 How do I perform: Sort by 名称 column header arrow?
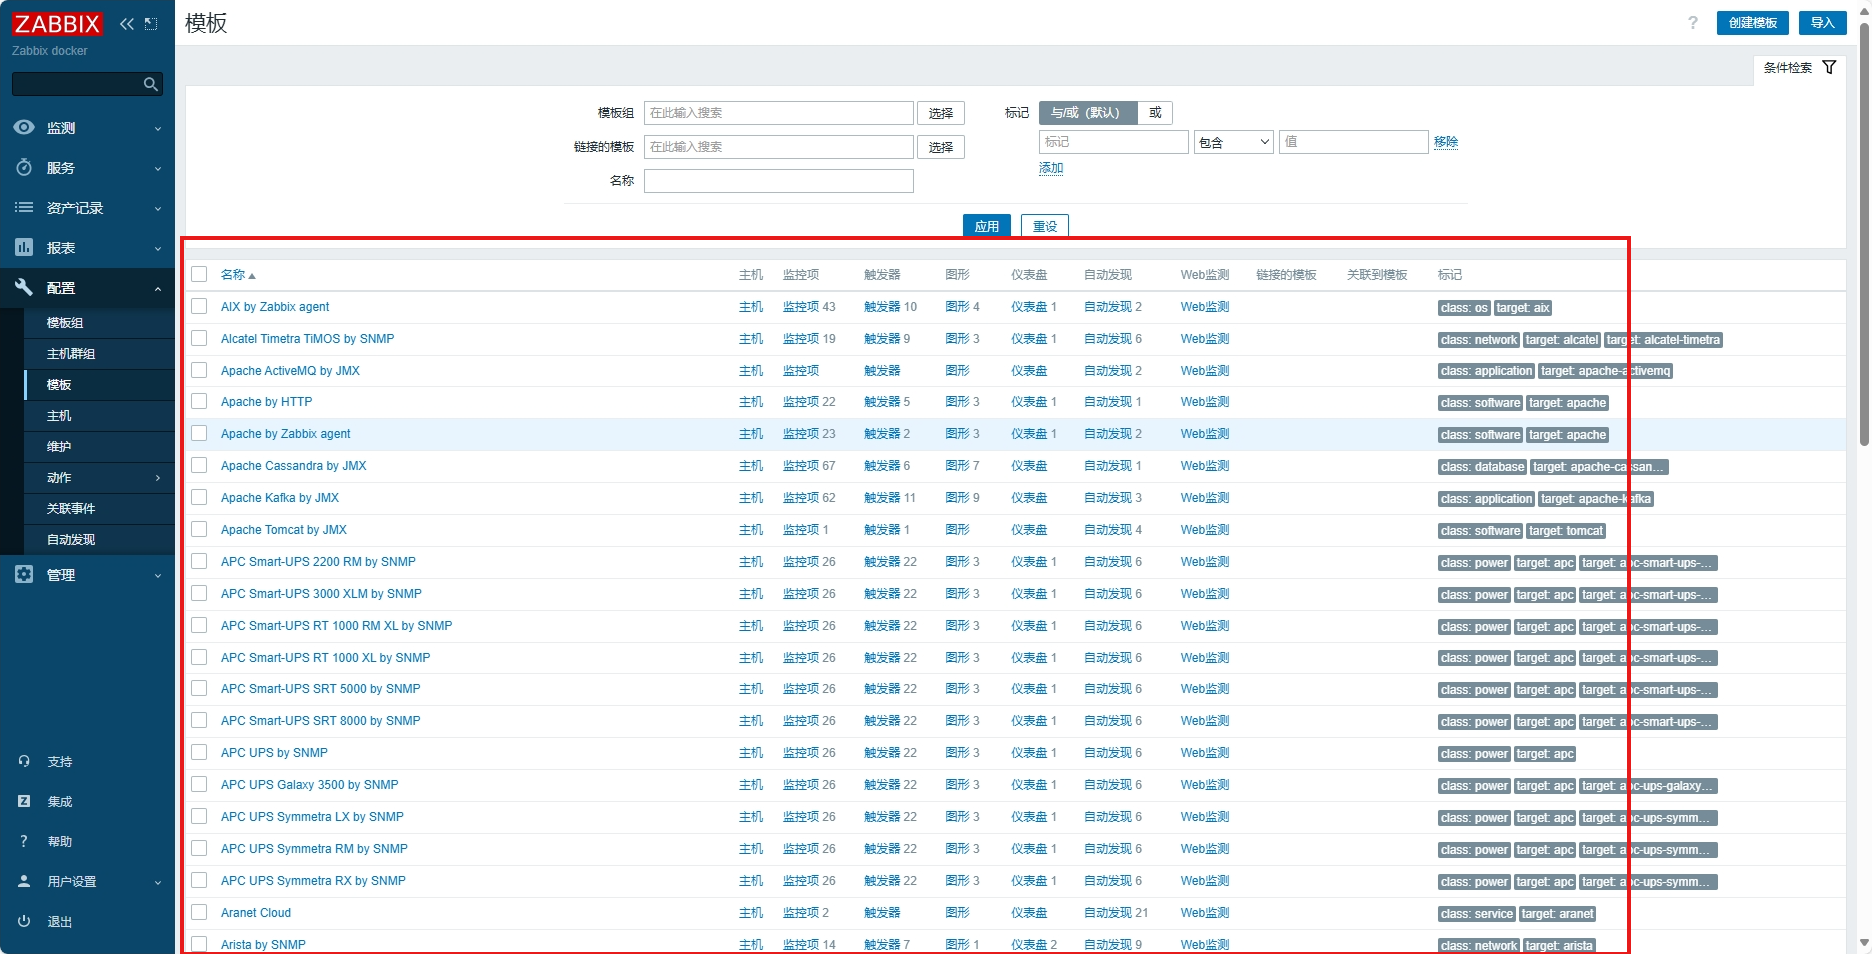pos(252,275)
